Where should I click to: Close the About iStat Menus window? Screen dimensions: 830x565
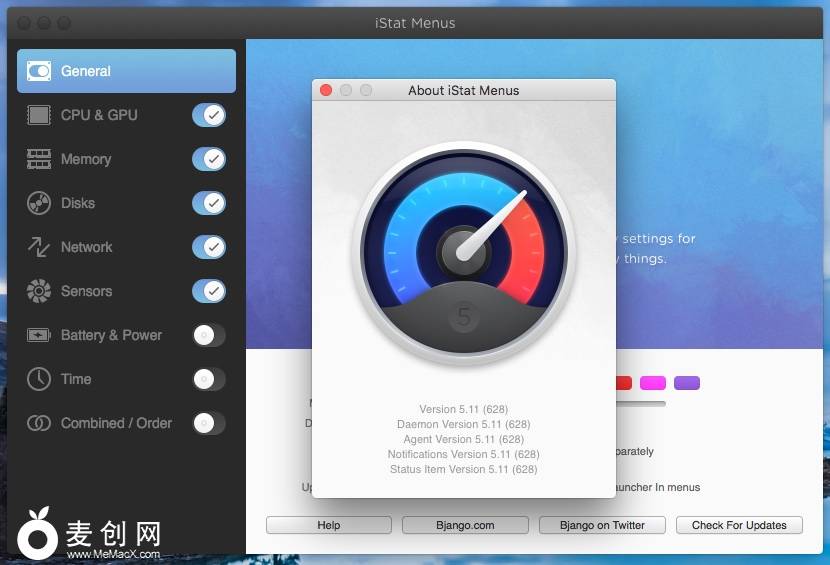coord(326,90)
